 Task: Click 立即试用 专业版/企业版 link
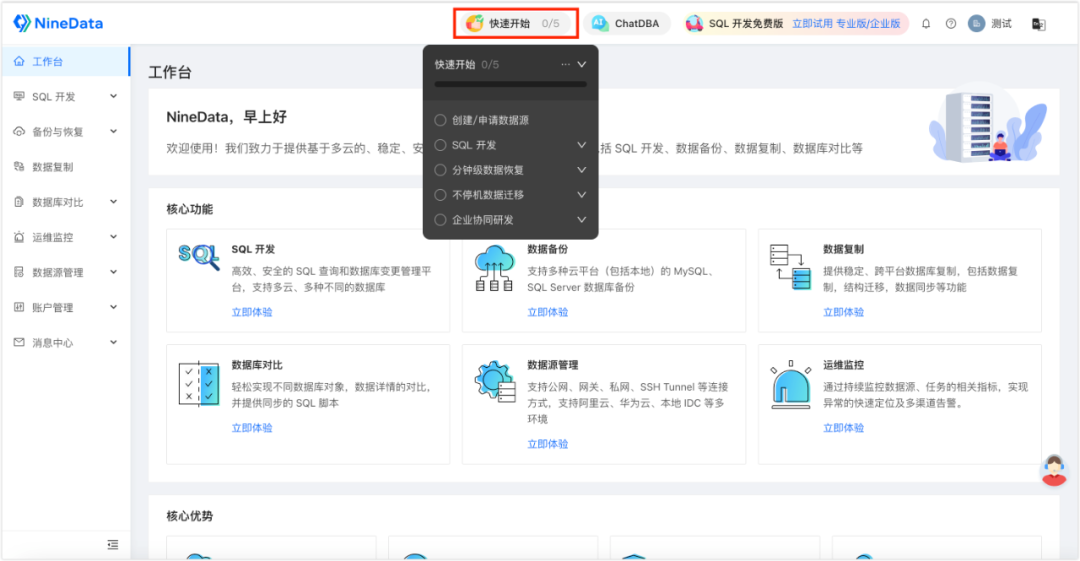(846, 23)
